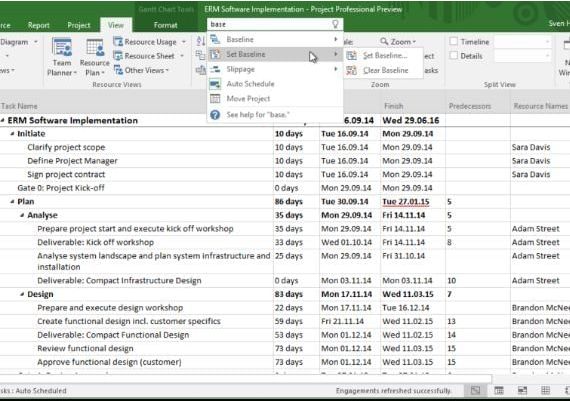
Task: Select the Clarify project scope task
Action: [66, 147]
